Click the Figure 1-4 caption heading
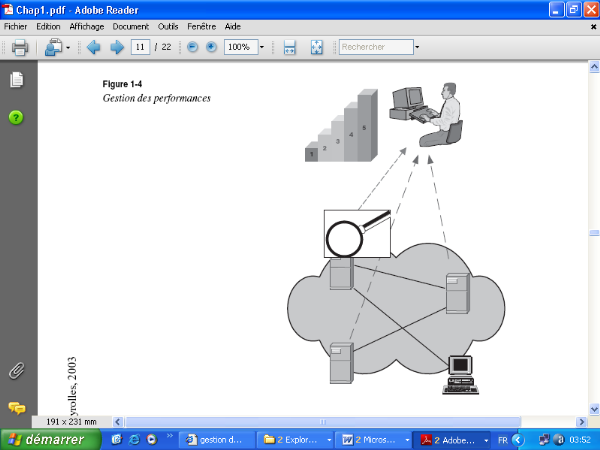Viewport: 600px width, 450px height. (x=122, y=84)
